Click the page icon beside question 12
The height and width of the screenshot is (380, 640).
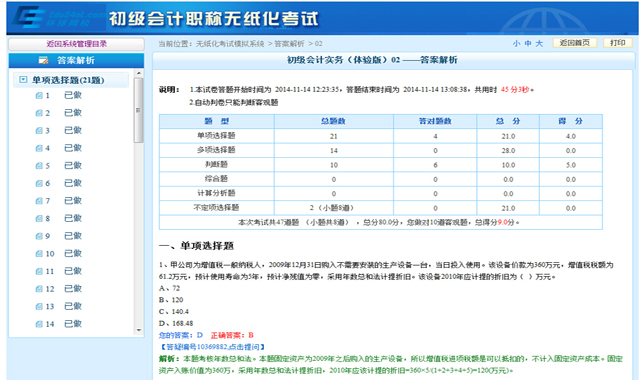pyautogui.click(x=39, y=289)
